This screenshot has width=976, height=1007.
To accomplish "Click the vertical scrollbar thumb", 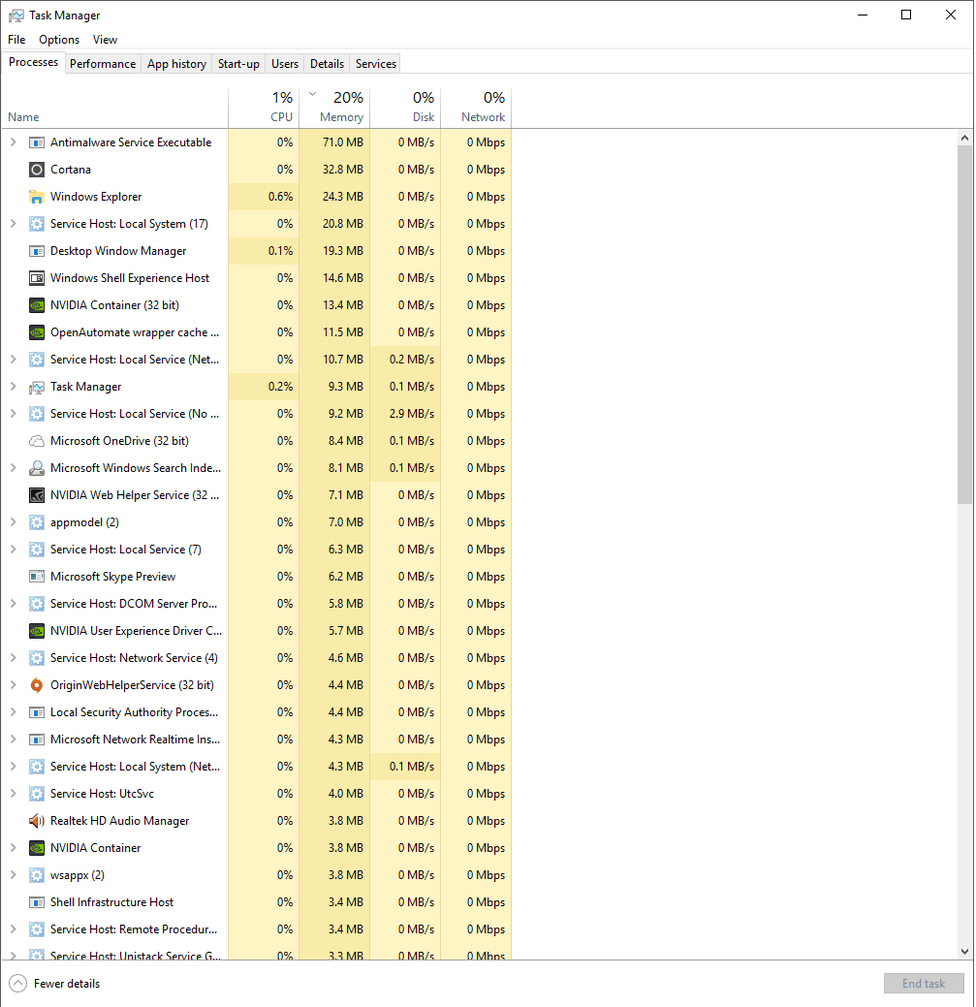I will [x=964, y=324].
